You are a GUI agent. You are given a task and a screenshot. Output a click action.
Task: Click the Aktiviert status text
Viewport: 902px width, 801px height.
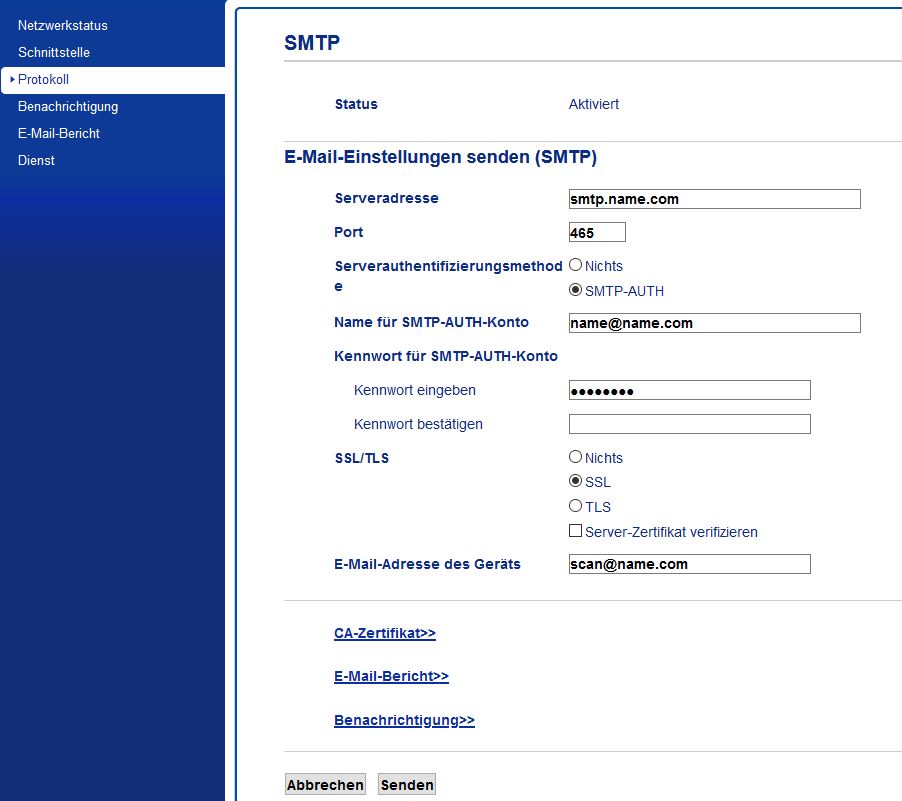tap(594, 104)
